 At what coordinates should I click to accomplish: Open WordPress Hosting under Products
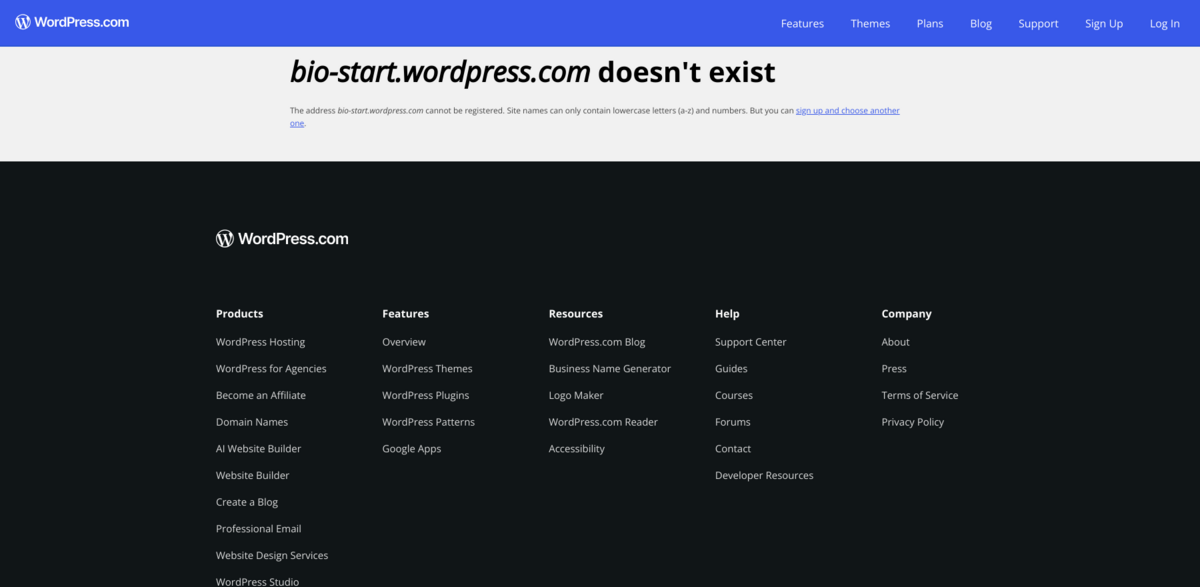click(260, 341)
